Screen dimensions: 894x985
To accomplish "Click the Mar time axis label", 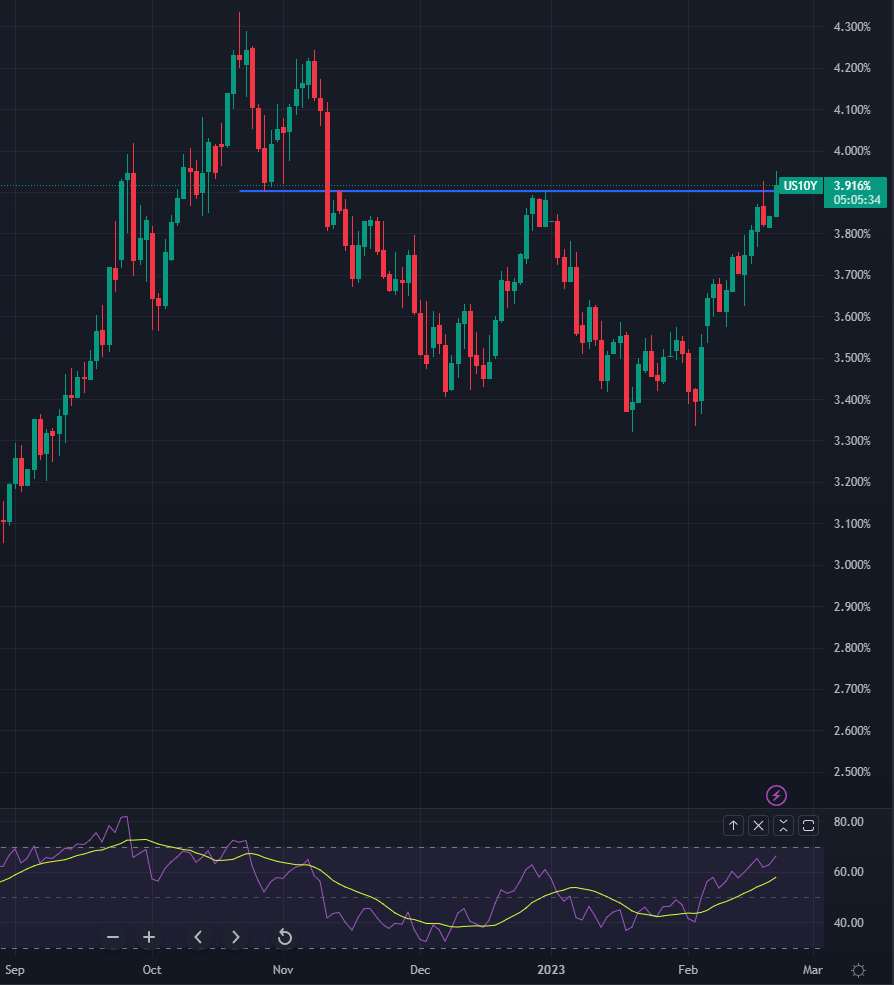I will pos(812,970).
